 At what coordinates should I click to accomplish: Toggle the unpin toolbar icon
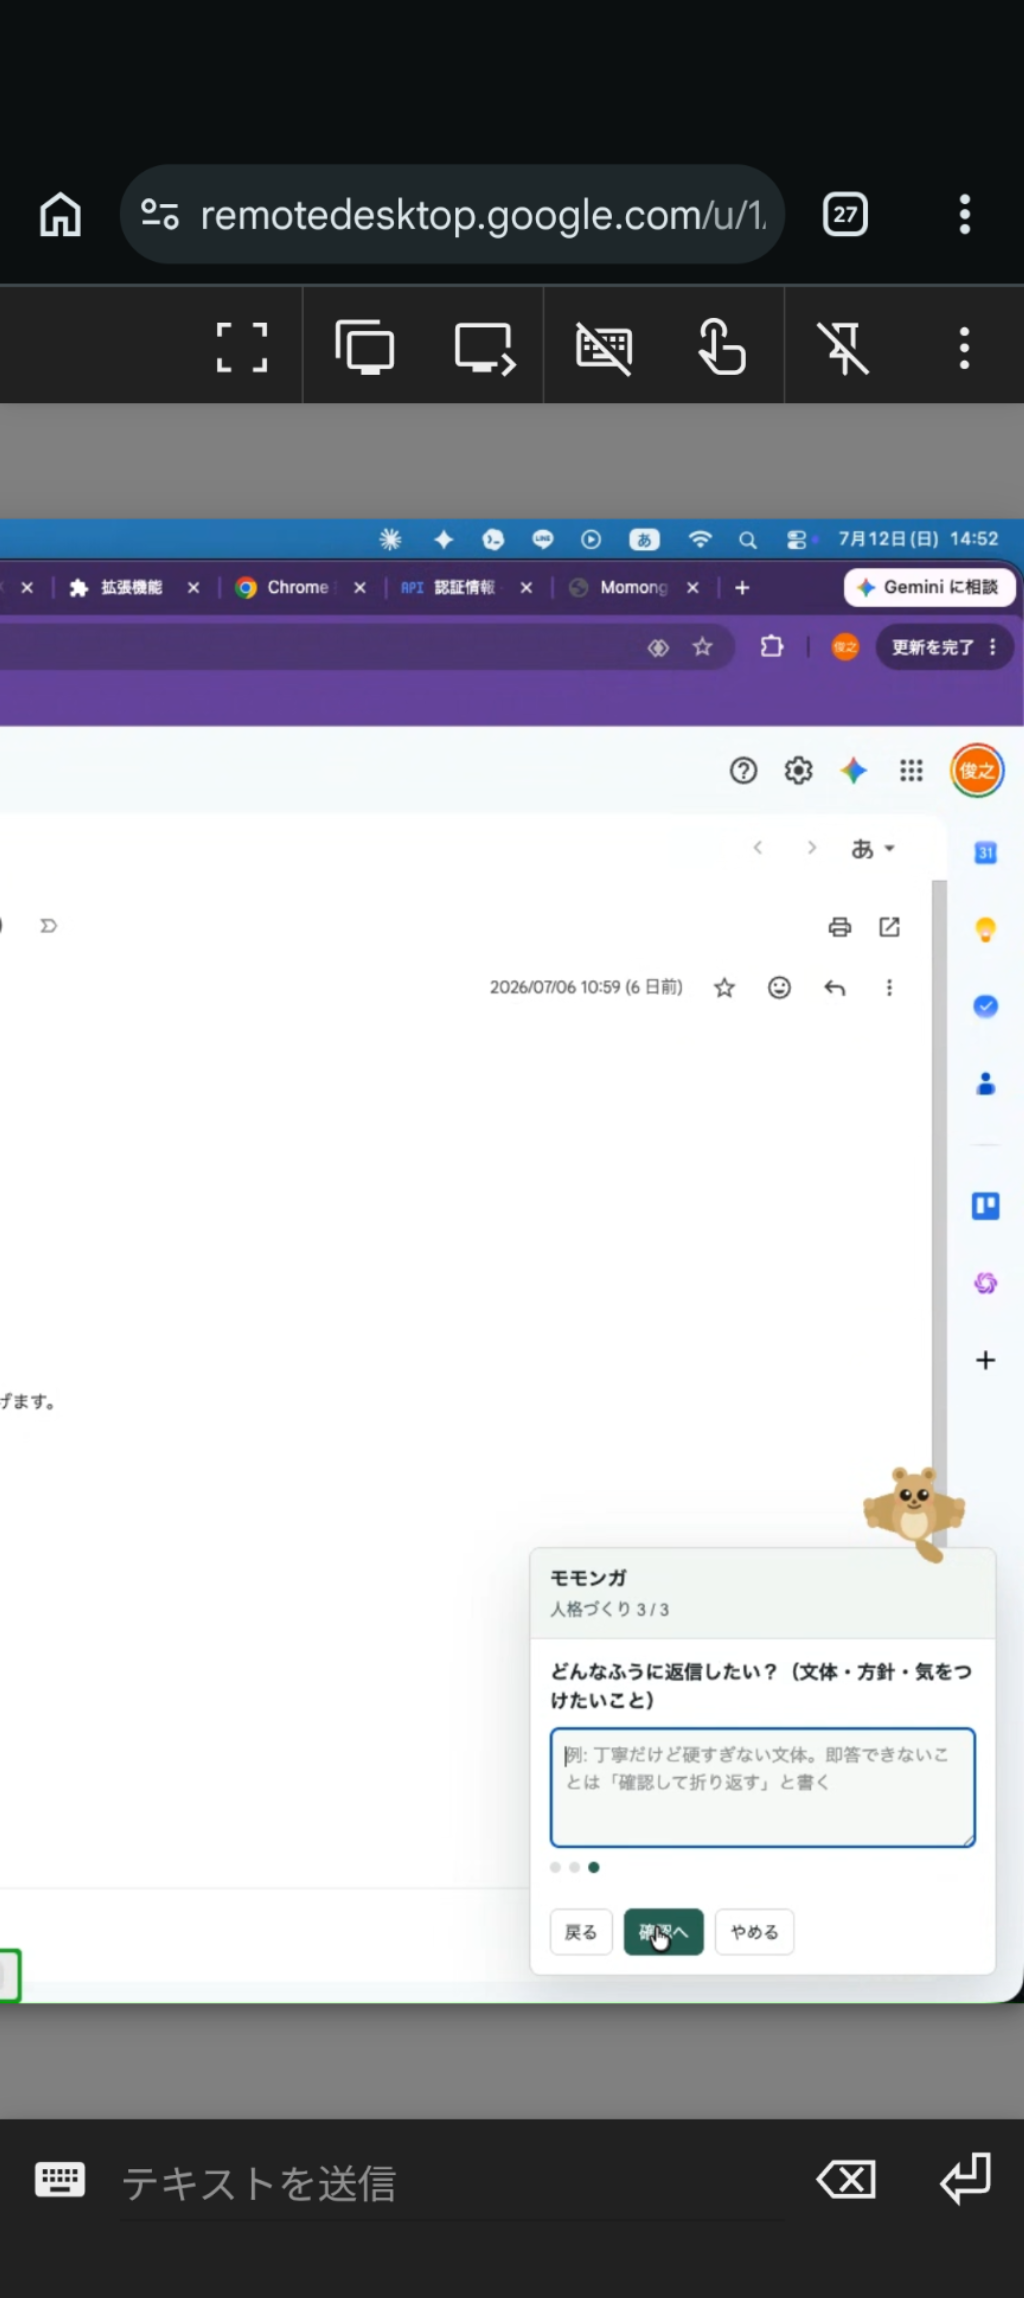(843, 347)
